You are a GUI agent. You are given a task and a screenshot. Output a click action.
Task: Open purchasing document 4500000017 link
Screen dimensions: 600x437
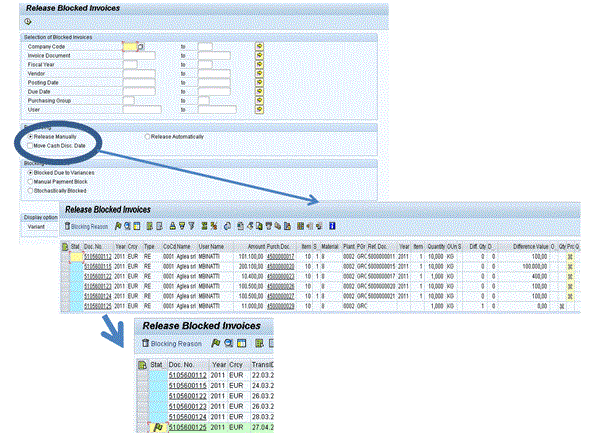[280, 256]
